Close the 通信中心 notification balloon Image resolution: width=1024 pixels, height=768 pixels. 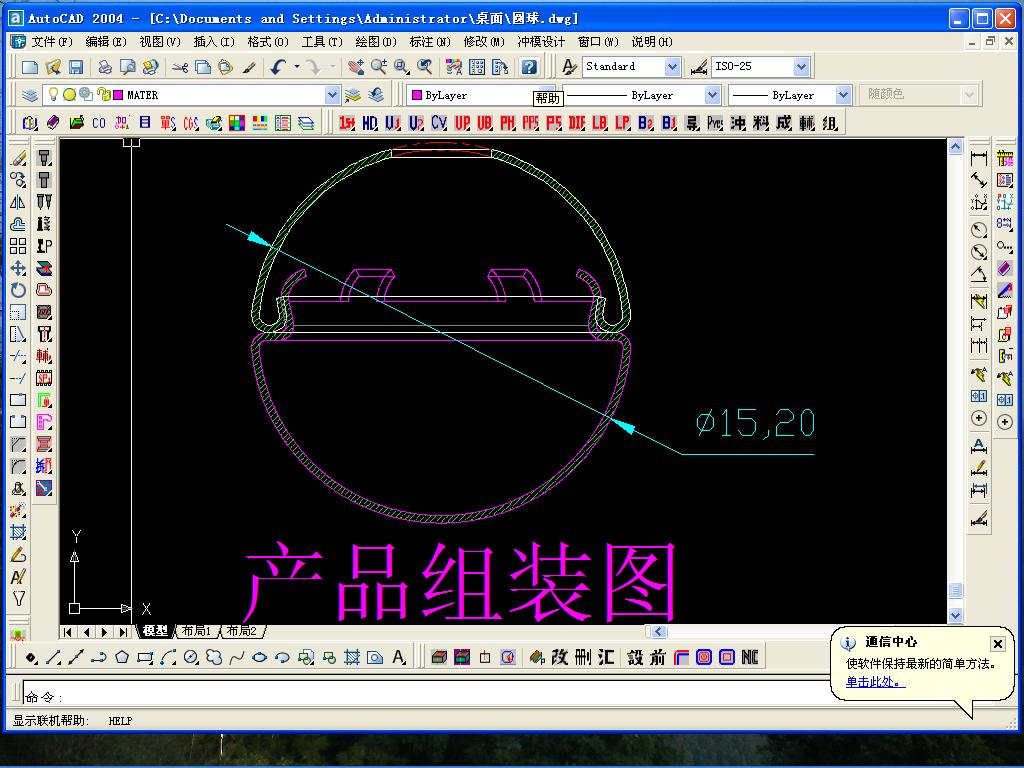pyautogui.click(x=997, y=644)
